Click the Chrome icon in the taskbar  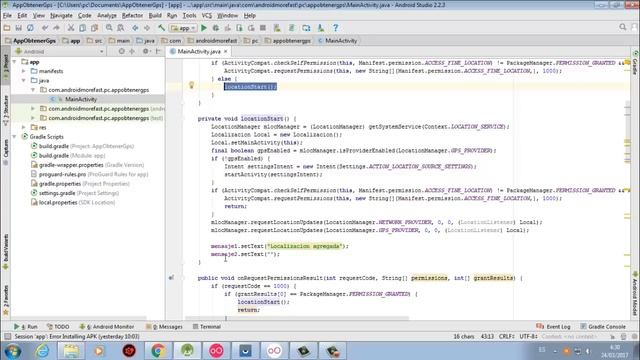[x=158, y=351]
